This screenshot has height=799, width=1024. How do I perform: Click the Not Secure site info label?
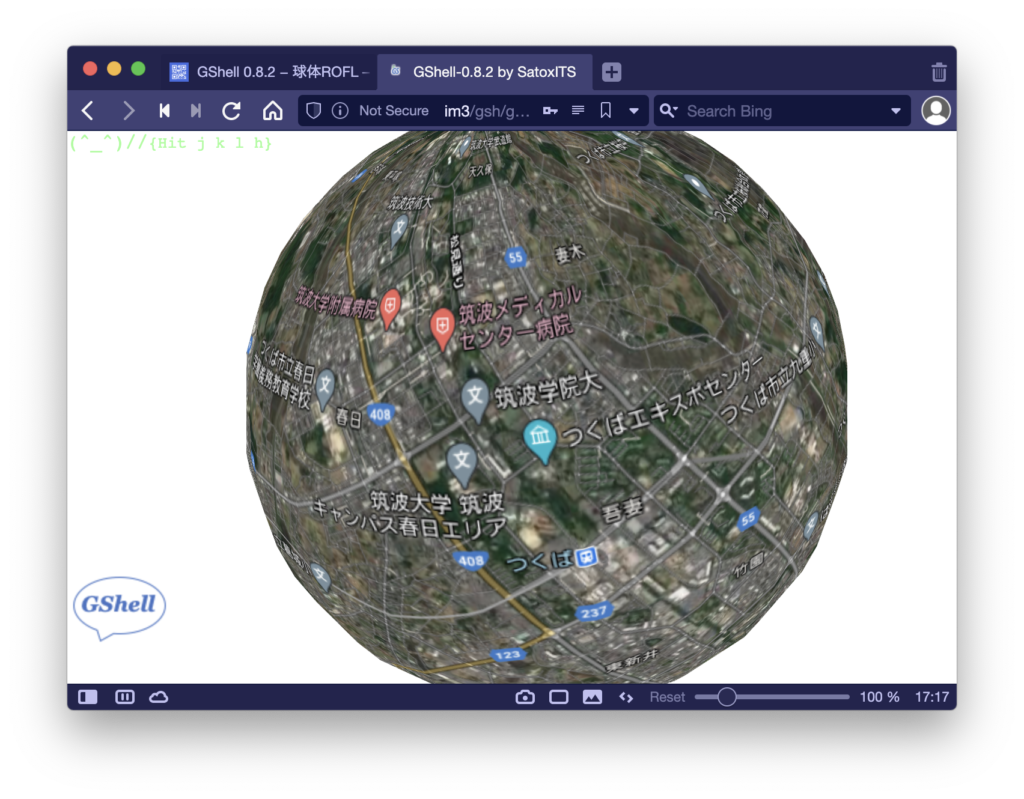tap(393, 111)
